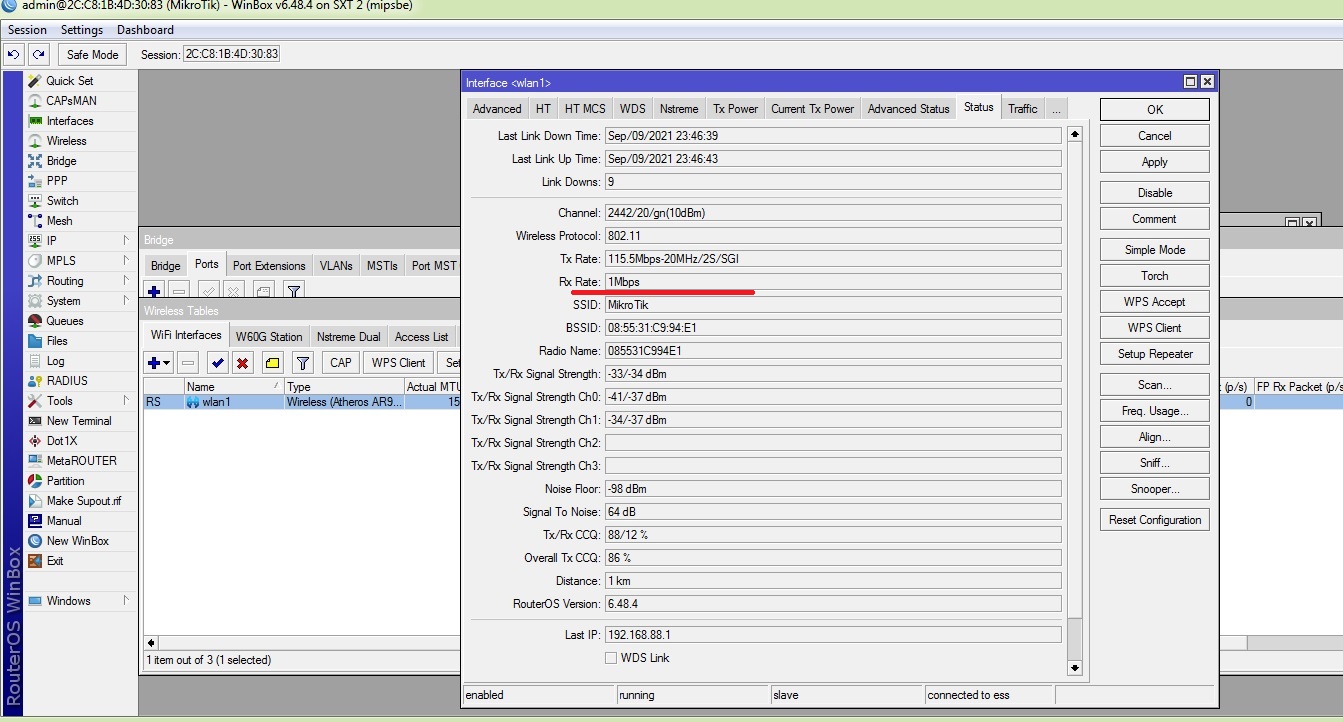The height and width of the screenshot is (722, 1343).
Task: Open Quick Set from the sidebar
Action: click(x=69, y=81)
